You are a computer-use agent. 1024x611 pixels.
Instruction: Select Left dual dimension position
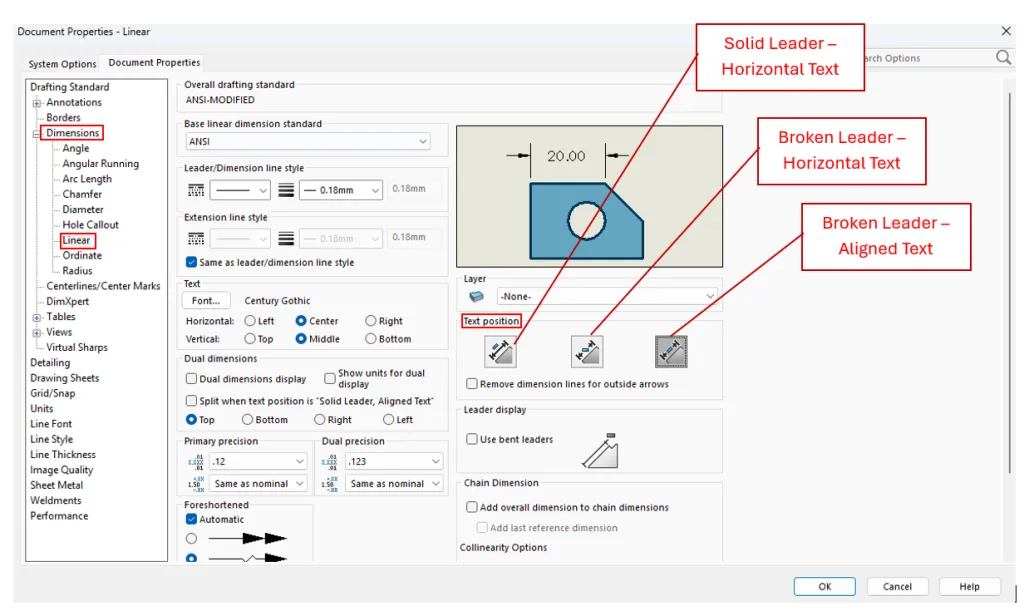(x=389, y=420)
